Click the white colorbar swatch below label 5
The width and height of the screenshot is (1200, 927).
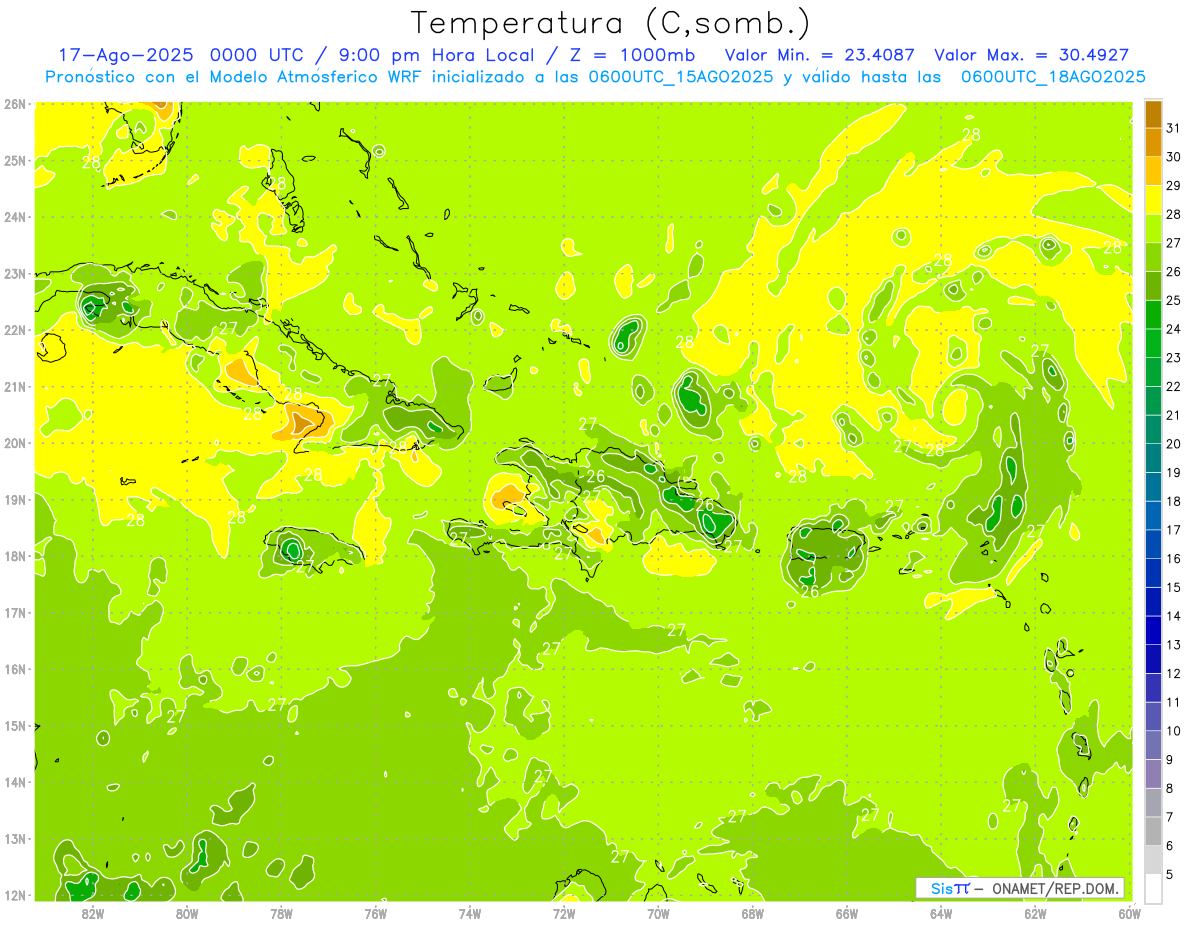(x=1153, y=888)
